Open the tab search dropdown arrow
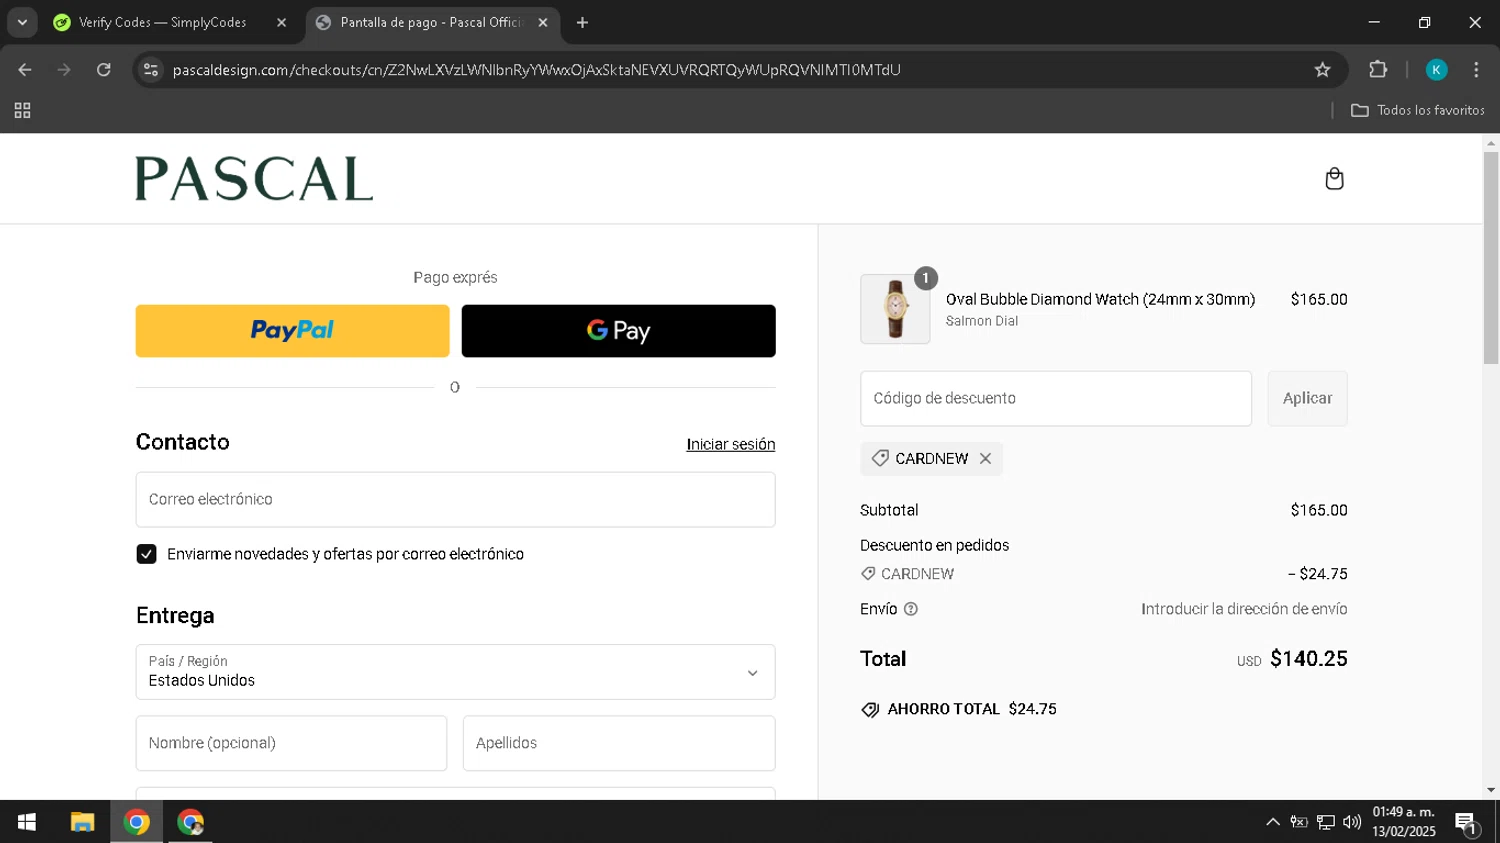The height and width of the screenshot is (843, 1500). pos(22,22)
